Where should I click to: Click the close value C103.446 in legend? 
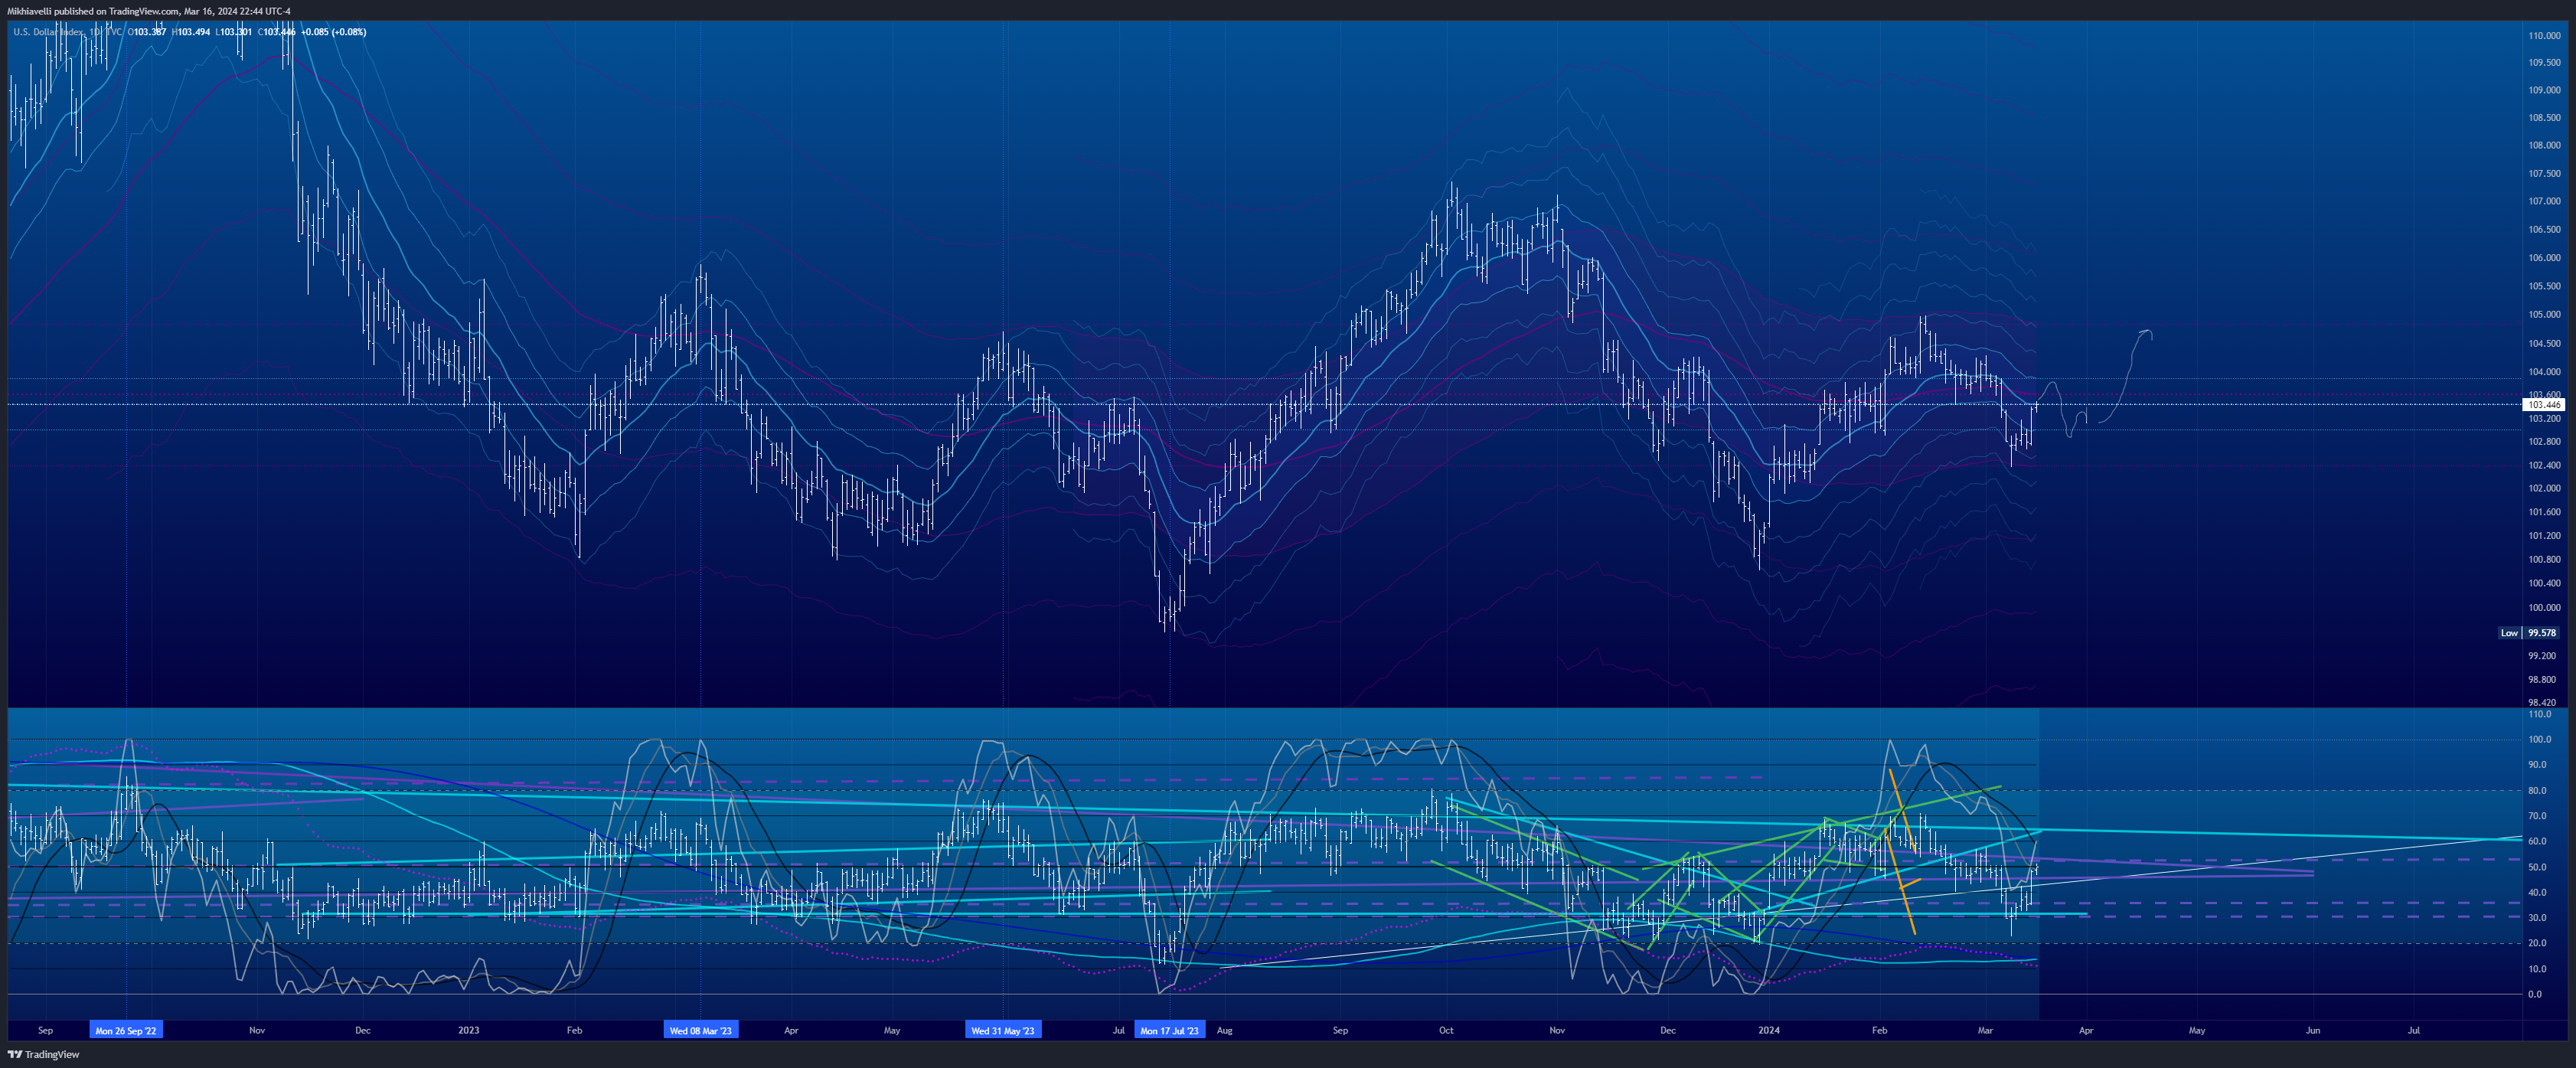click(277, 32)
